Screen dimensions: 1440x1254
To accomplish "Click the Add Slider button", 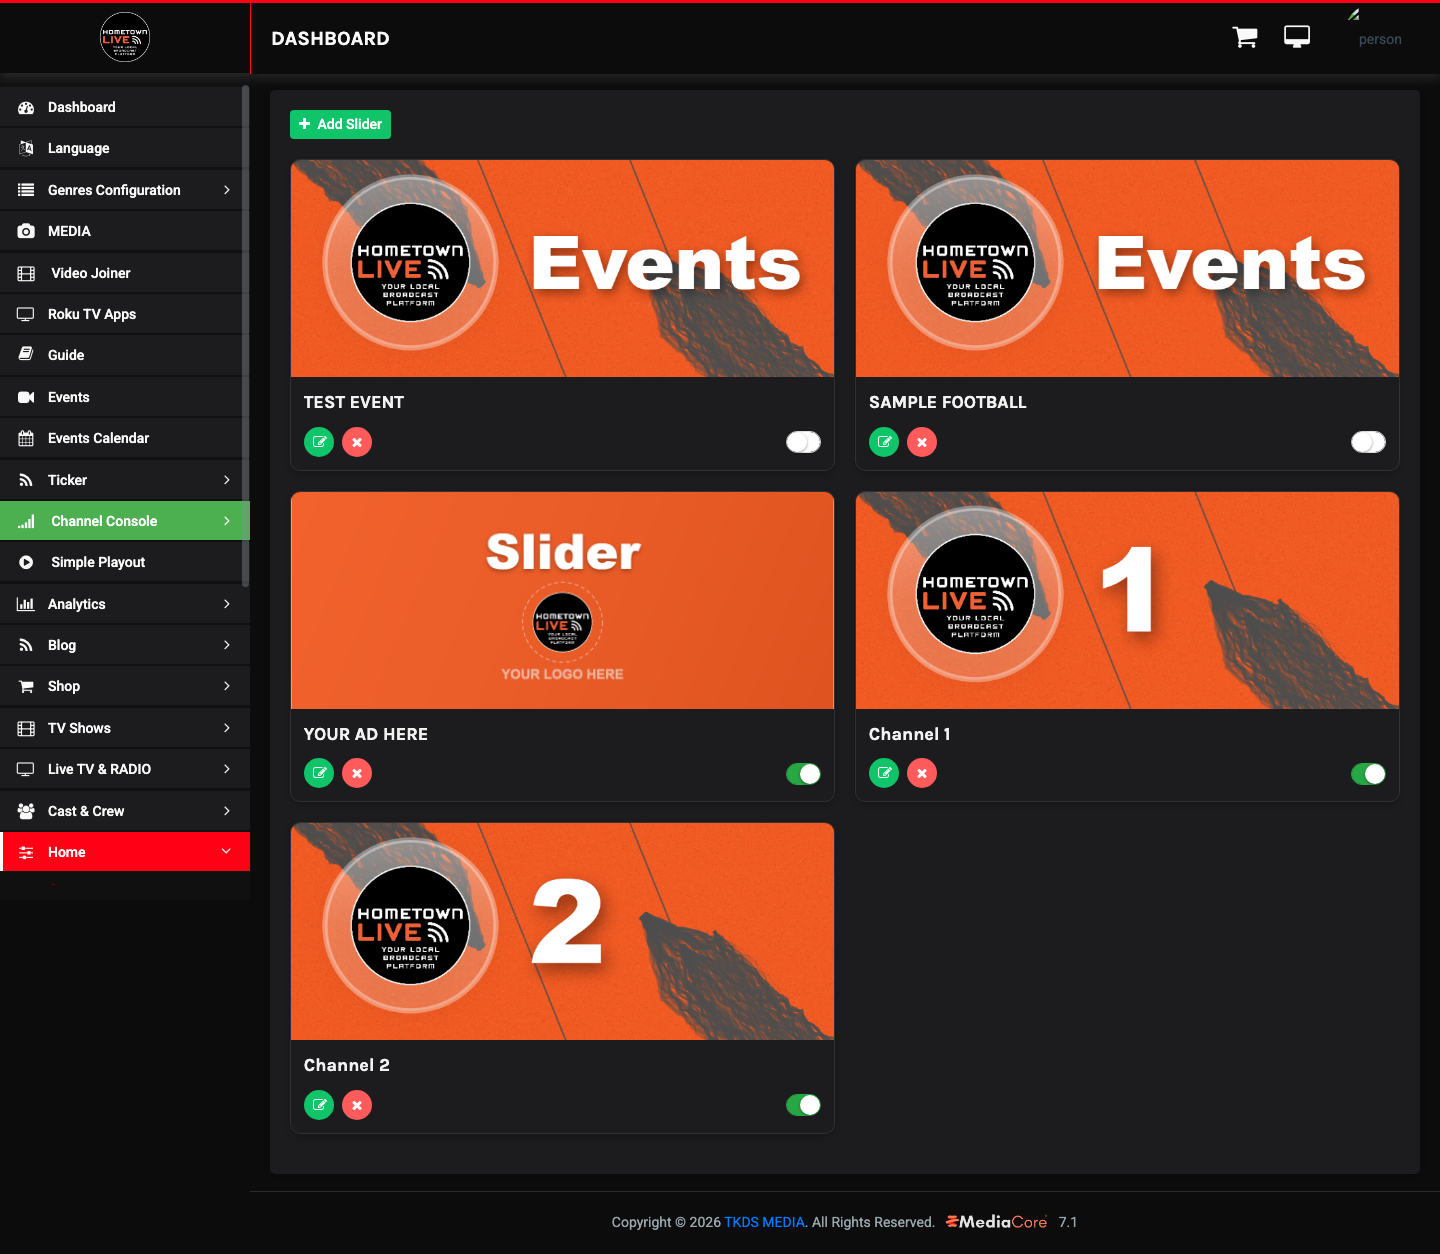I will [x=340, y=124].
